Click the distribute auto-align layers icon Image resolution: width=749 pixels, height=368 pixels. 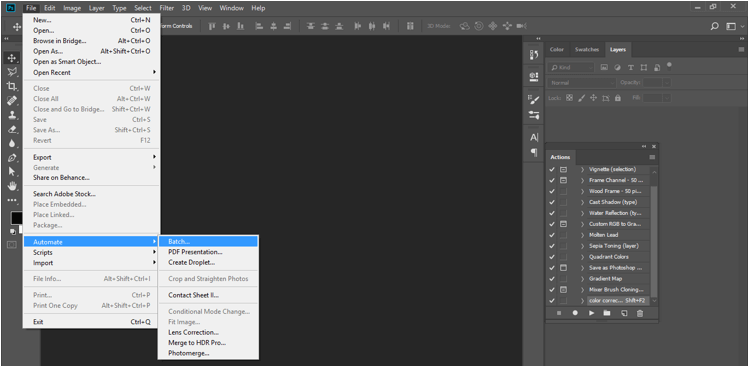point(410,26)
